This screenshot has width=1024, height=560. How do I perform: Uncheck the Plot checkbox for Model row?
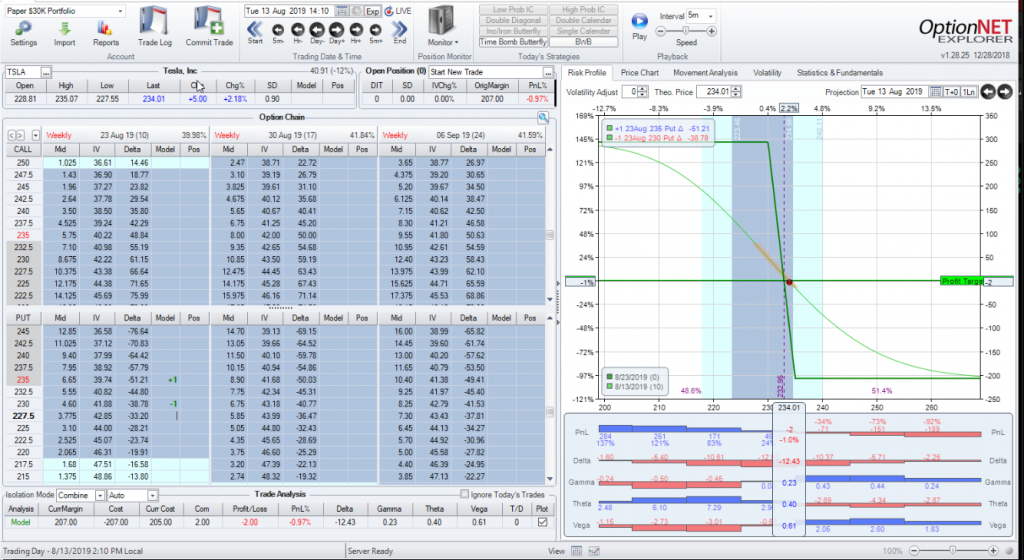point(542,522)
